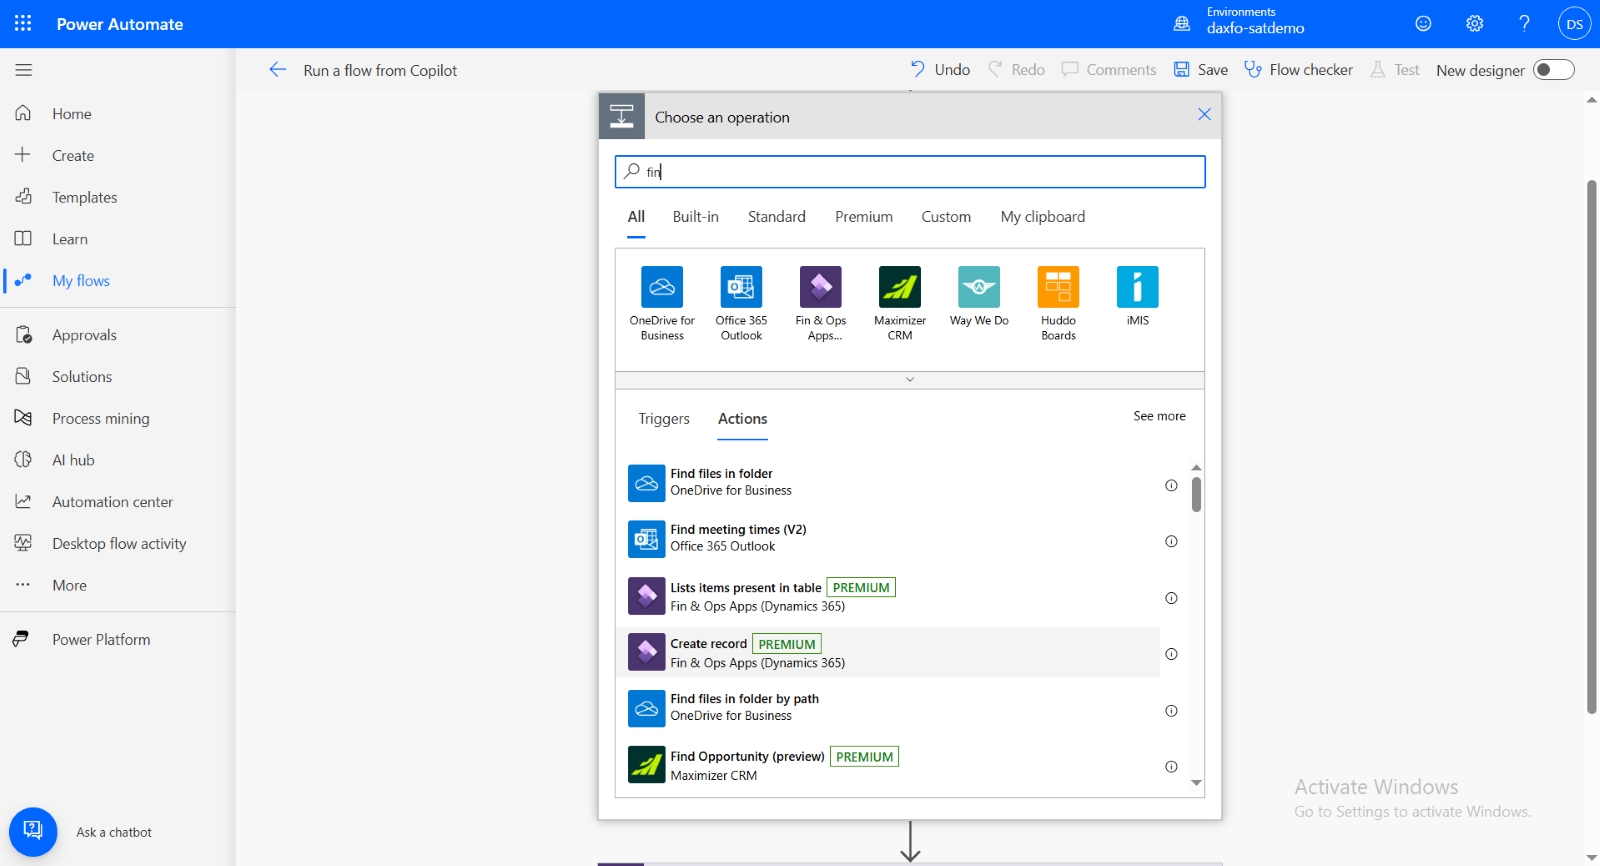Select the Huddo Boards connector icon

coord(1058,287)
